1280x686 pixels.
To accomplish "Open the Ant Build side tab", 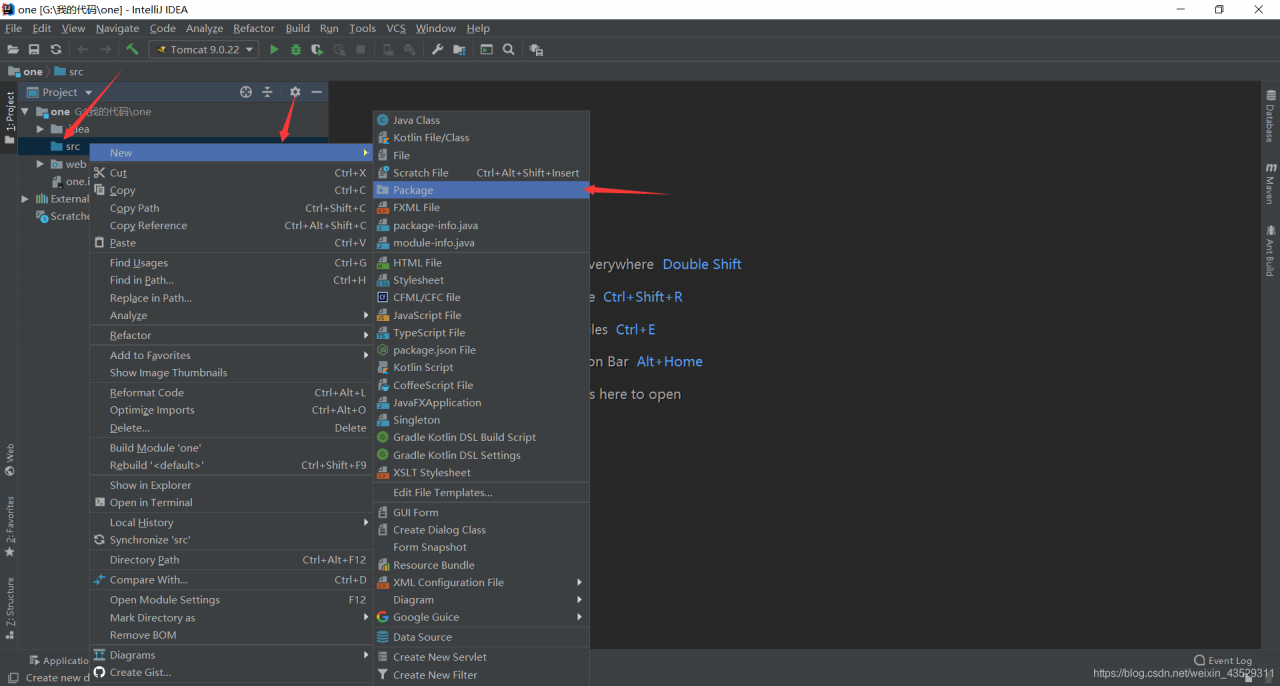I will click(x=1270, y=251).
